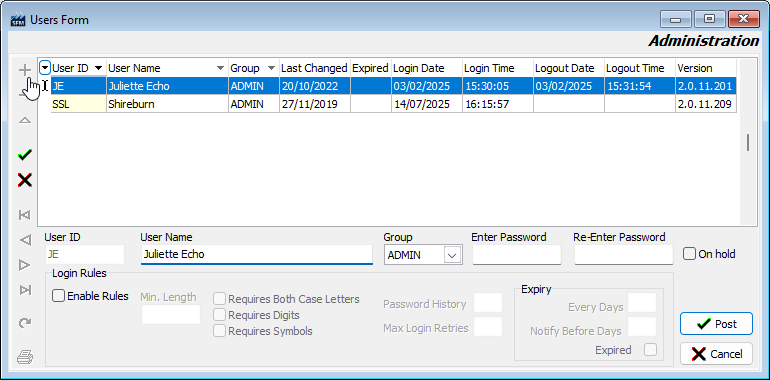
Task: Click the 15:31:54 logout time cell
Action: pyautogui.click(x=640, y=86)
